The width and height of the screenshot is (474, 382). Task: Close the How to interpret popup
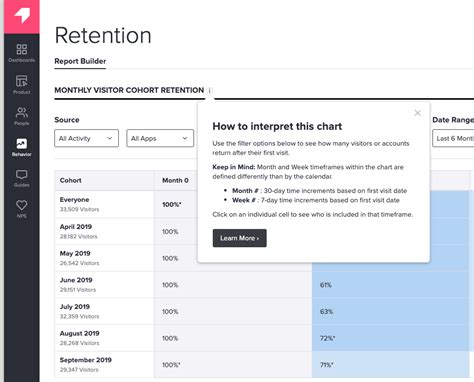click(x=417, y=113)
